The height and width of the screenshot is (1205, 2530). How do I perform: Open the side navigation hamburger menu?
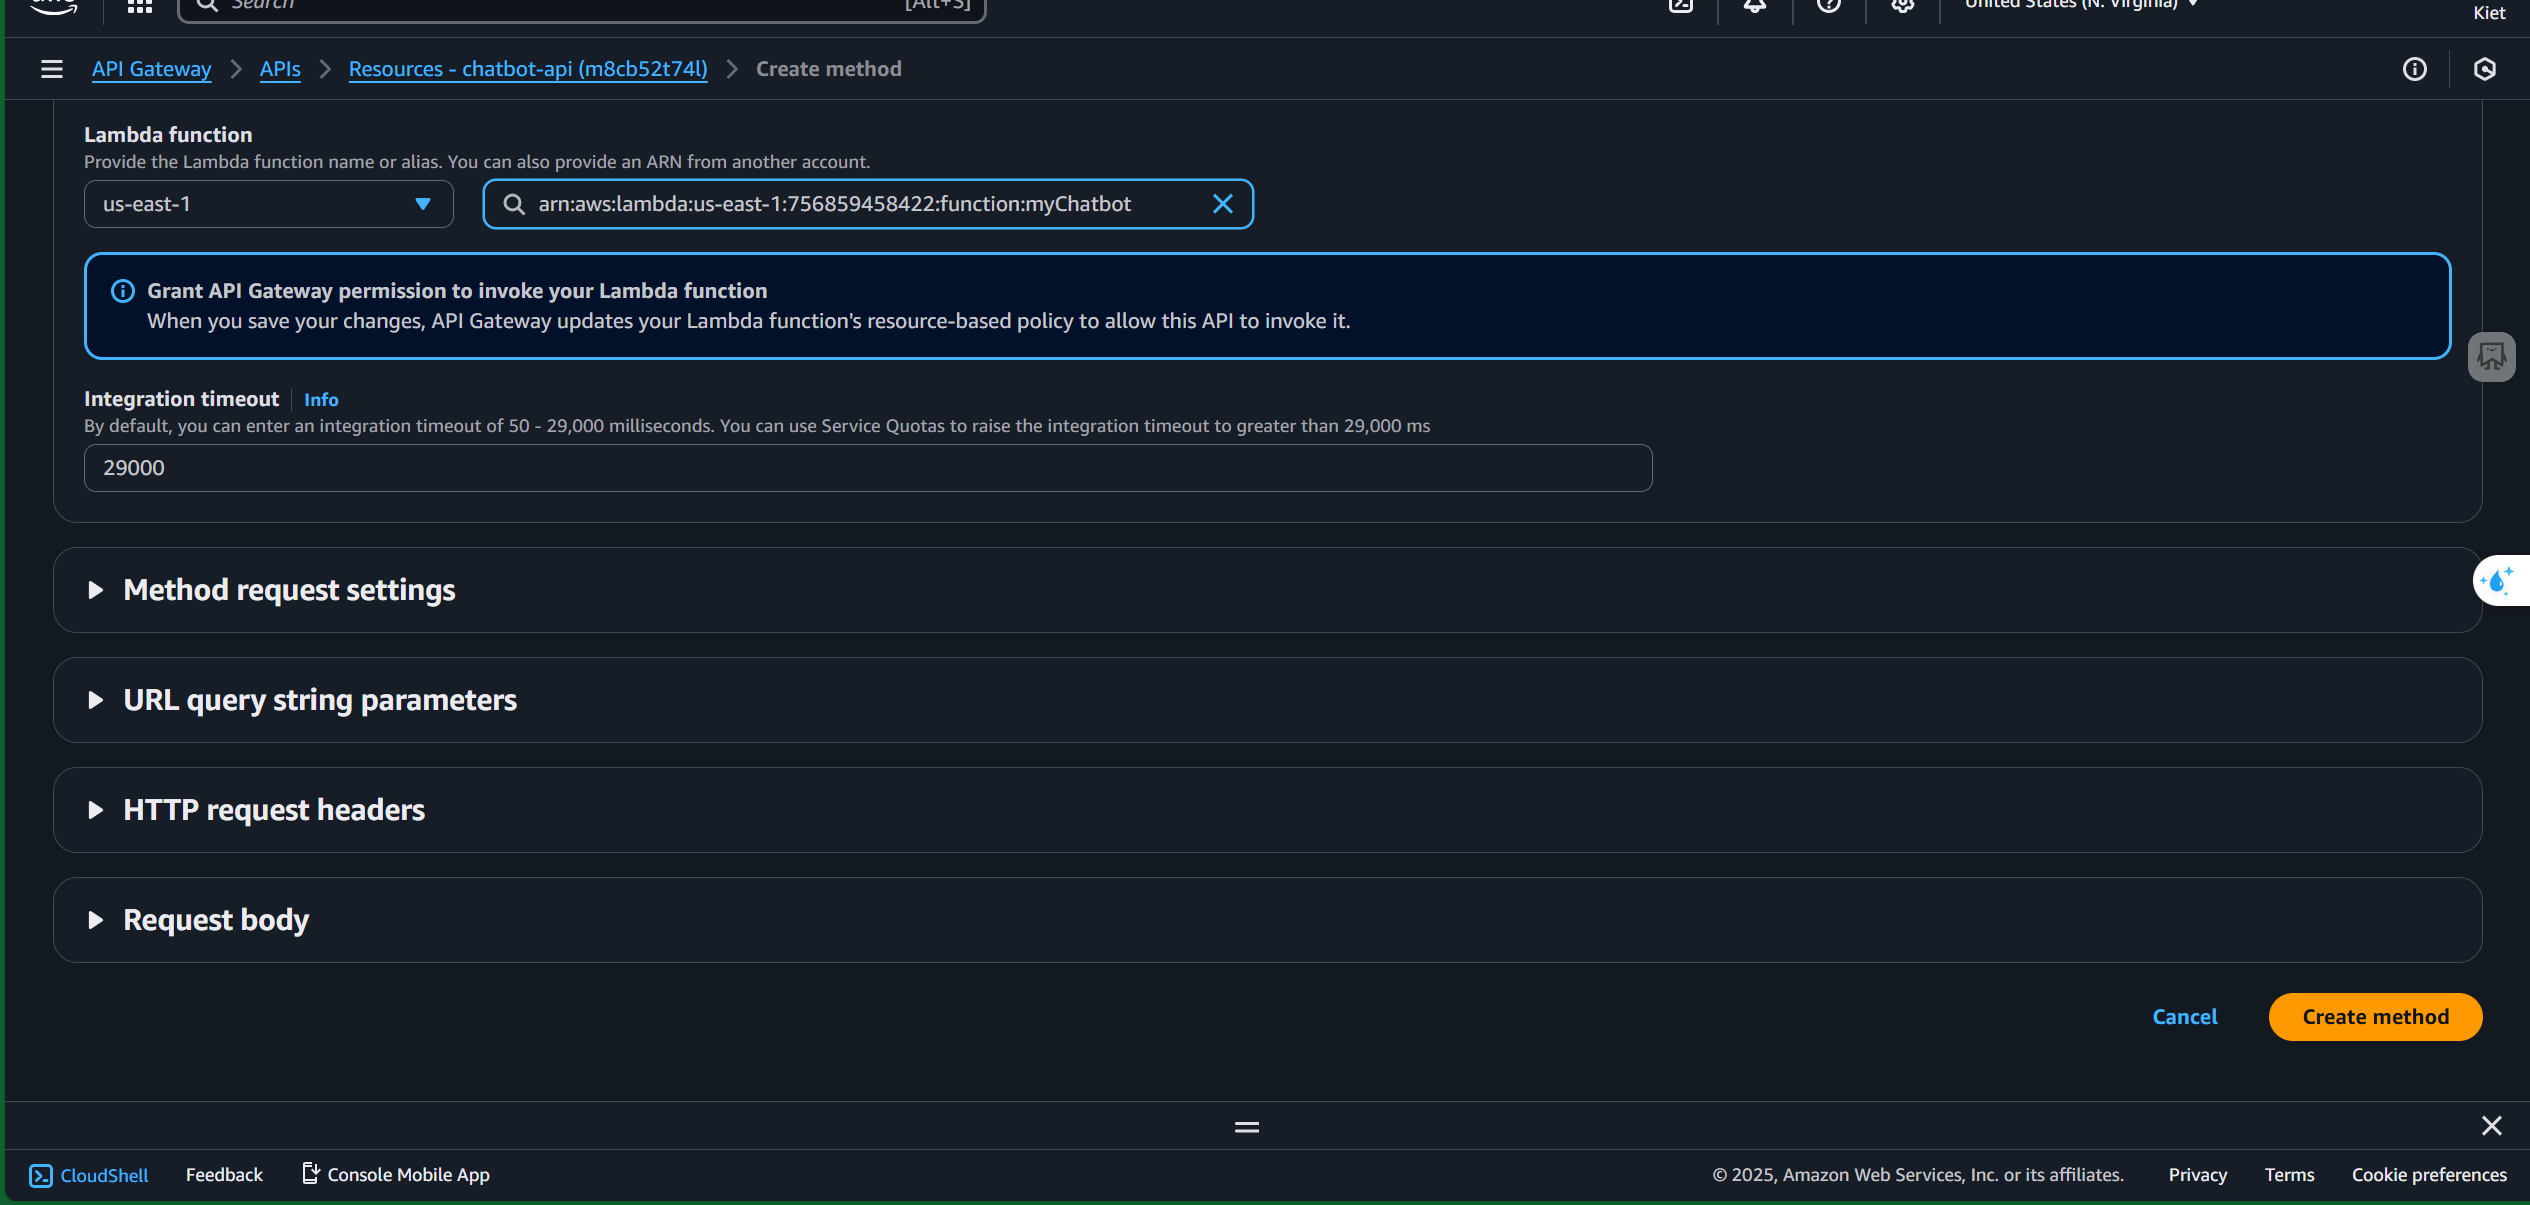[51, 69]
